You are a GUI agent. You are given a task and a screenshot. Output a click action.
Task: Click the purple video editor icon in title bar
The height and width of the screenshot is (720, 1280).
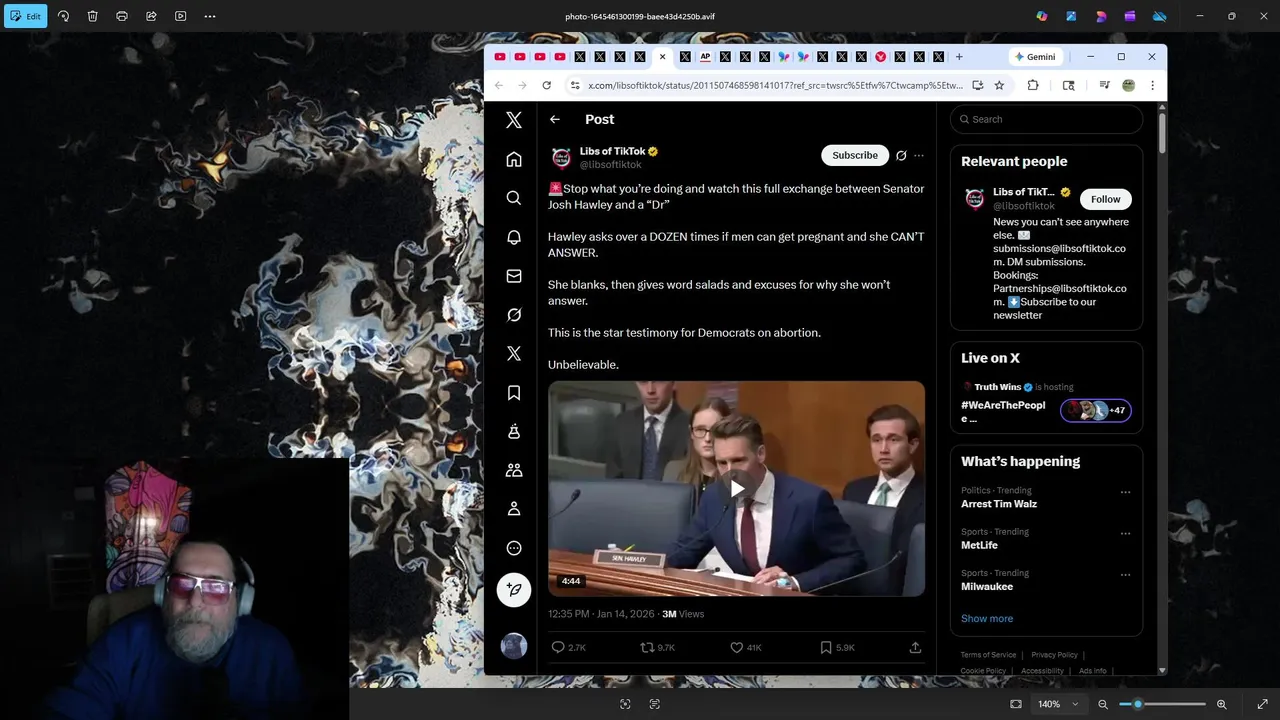click(1130, 16)
